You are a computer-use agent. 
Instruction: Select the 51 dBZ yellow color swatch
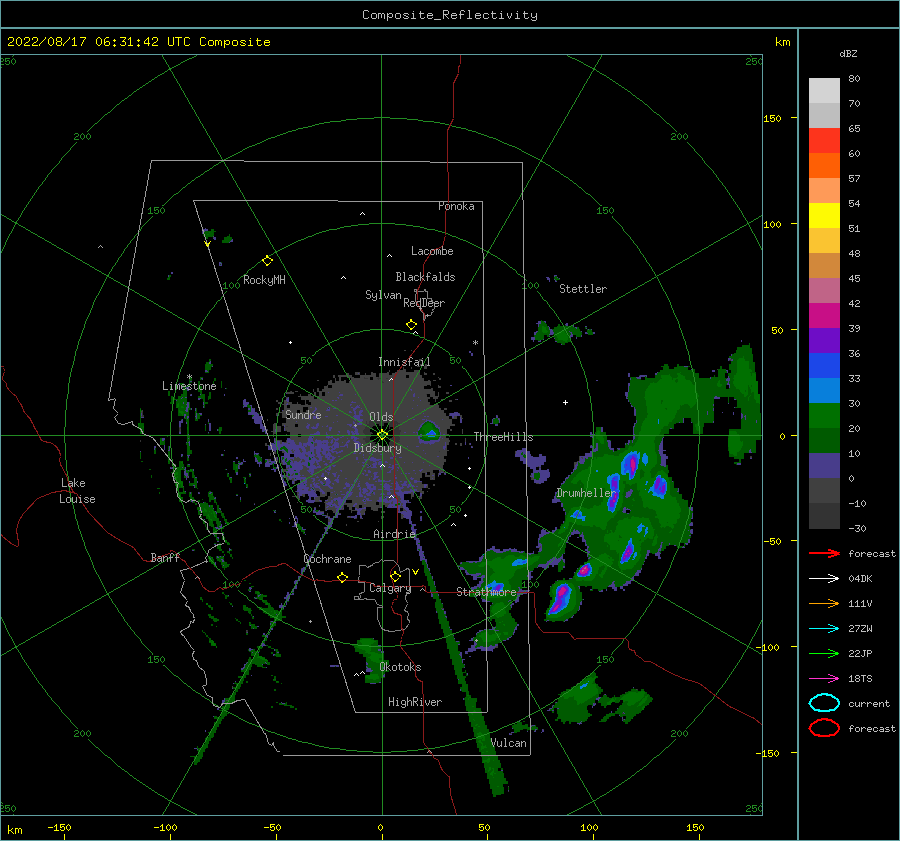824,216
